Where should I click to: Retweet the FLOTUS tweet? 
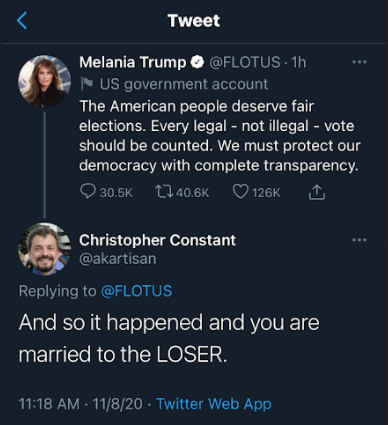click(x=164, y=192)
